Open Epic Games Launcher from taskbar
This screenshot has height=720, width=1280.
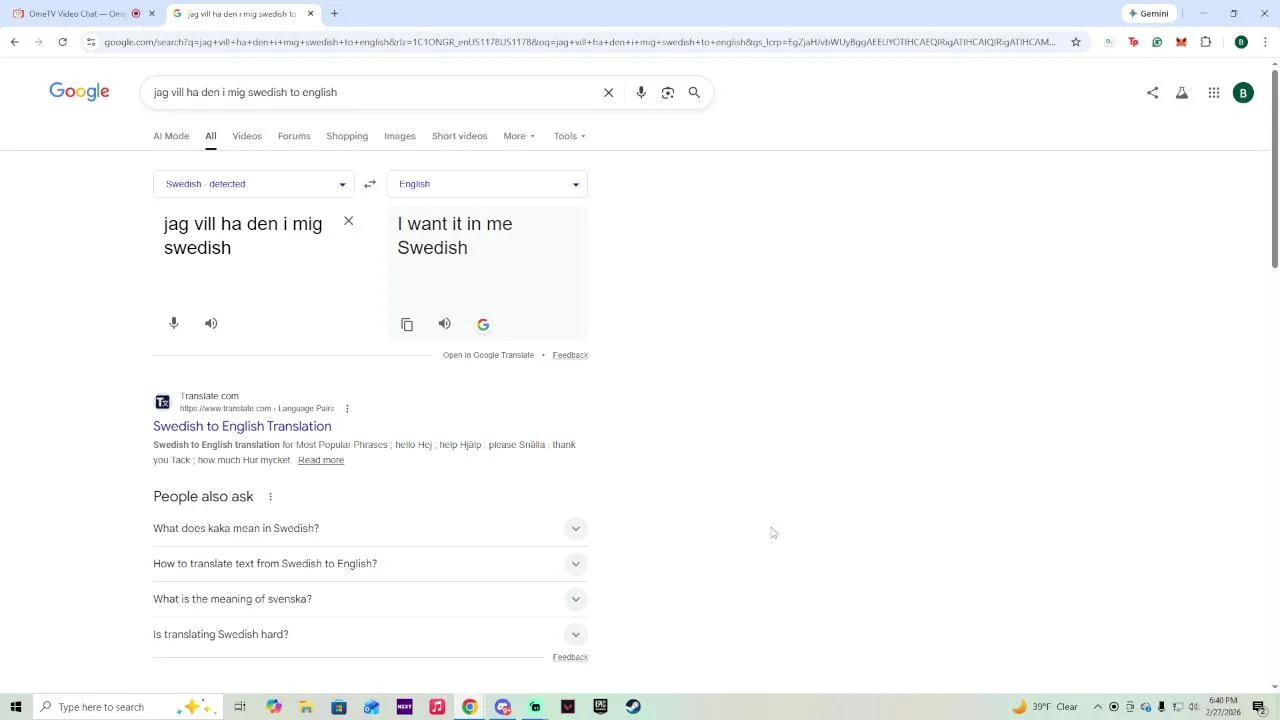[x=600, y=707]
